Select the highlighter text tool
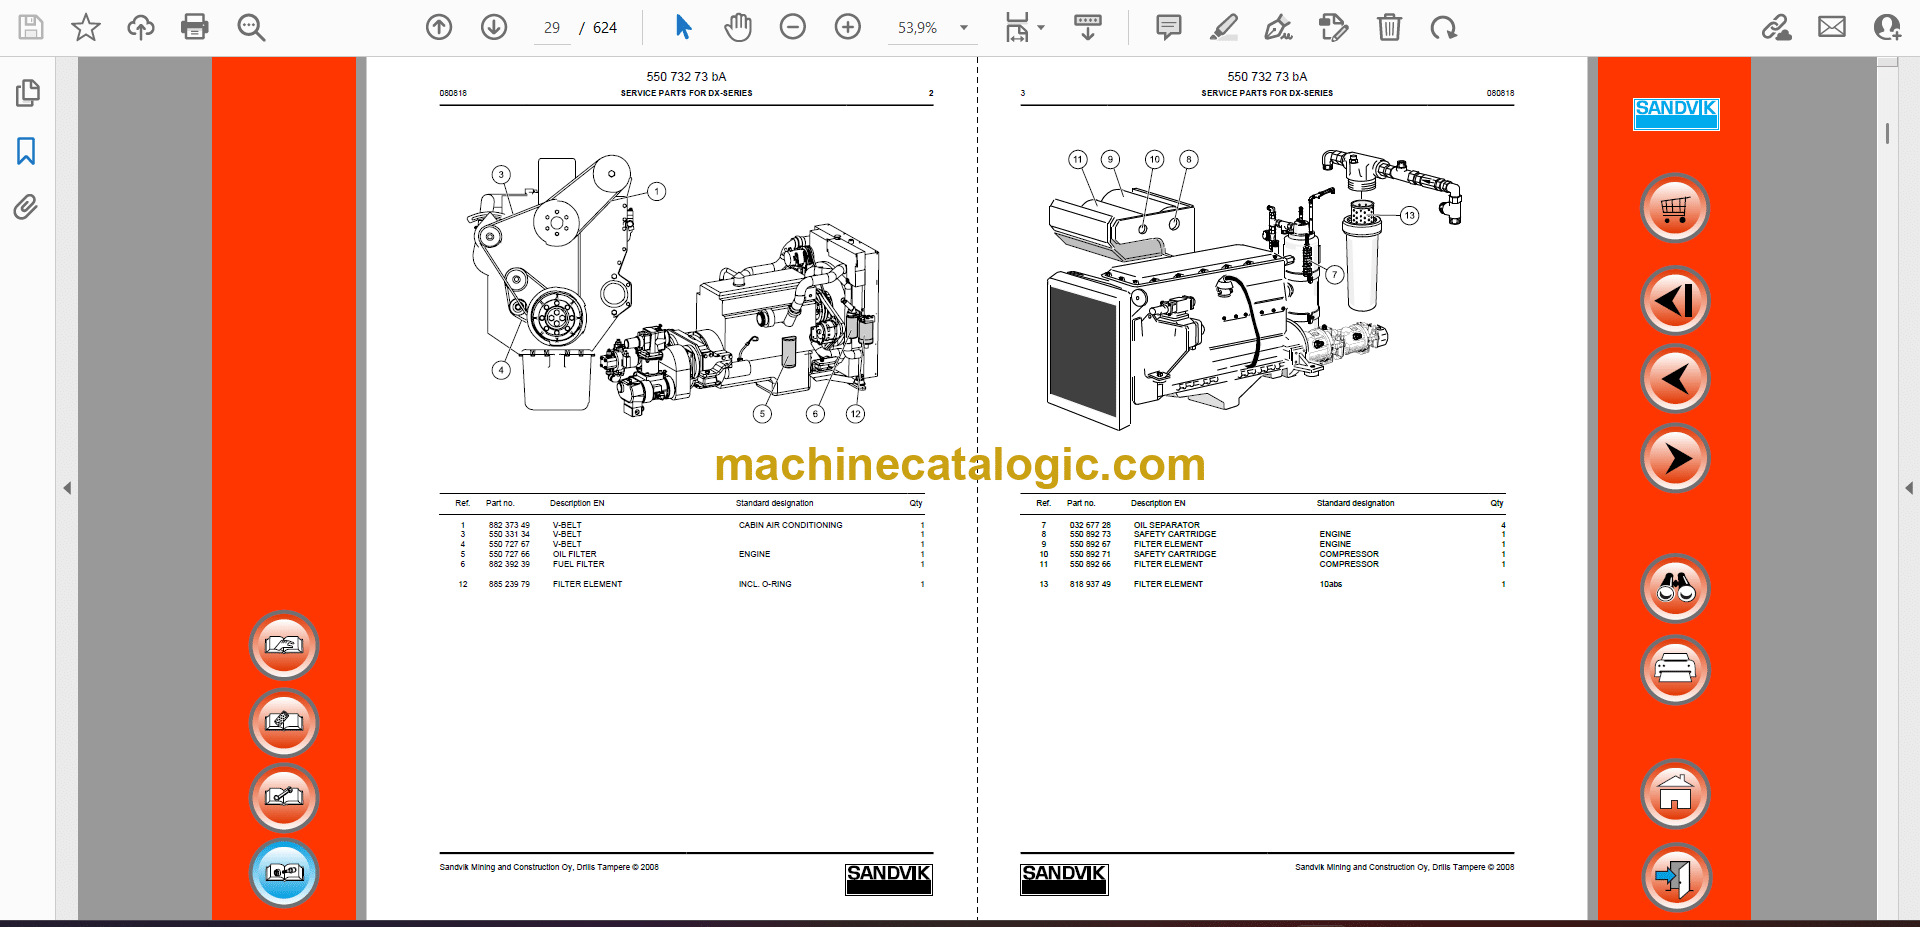The width and height of the screenshot is (1920, 927). click(x=1223, y=27)
